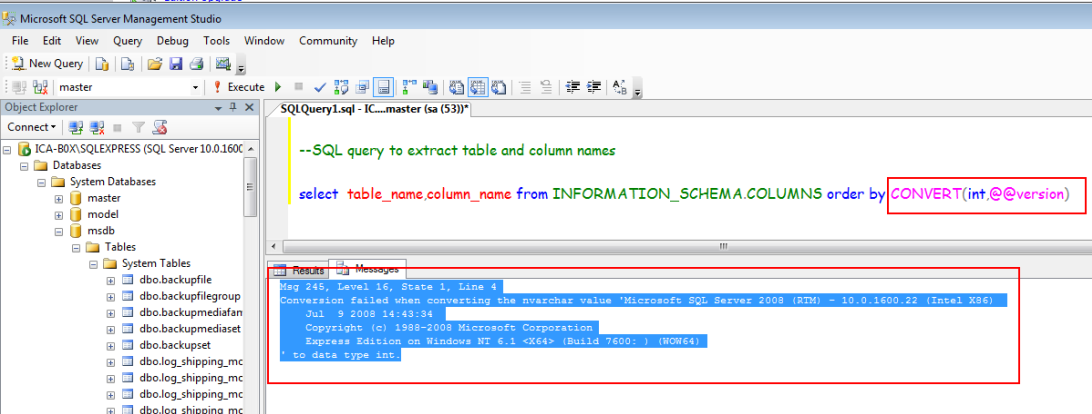This screenshot has width=1092, height=414.
Task: Expand the master database node
Action: click(x=58, y=198)
